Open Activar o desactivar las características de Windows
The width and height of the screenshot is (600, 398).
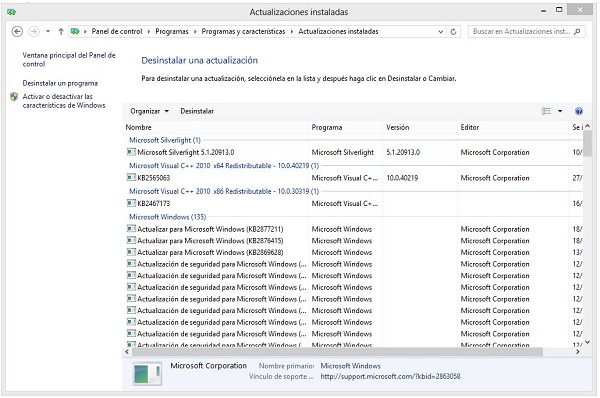64,101
